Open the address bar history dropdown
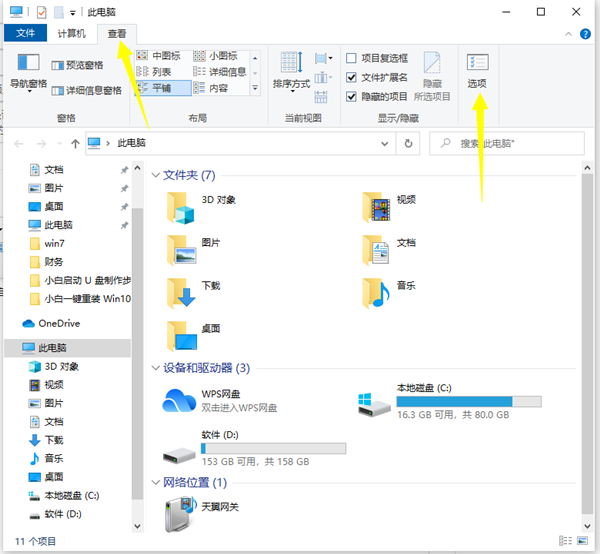Image resolution: width=600 pixels, height=554 pixels. tap(386, 144)
